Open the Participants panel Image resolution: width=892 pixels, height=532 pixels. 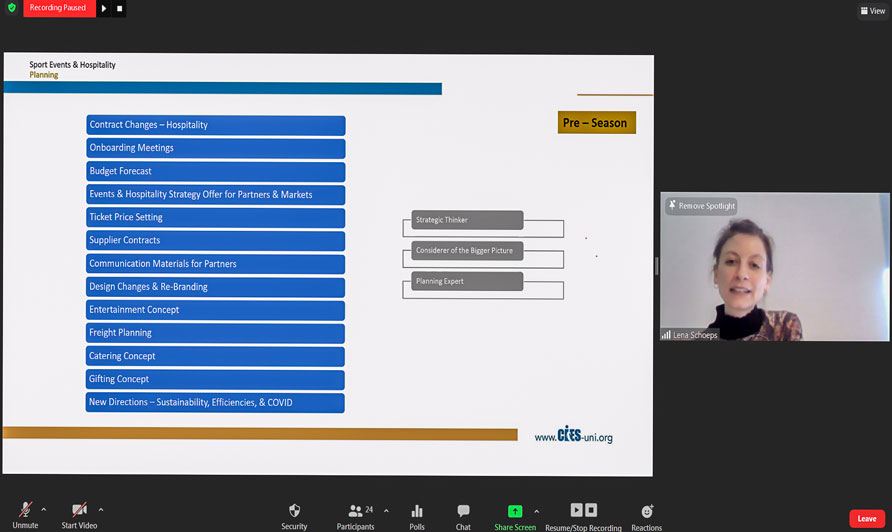pos(356,516)
